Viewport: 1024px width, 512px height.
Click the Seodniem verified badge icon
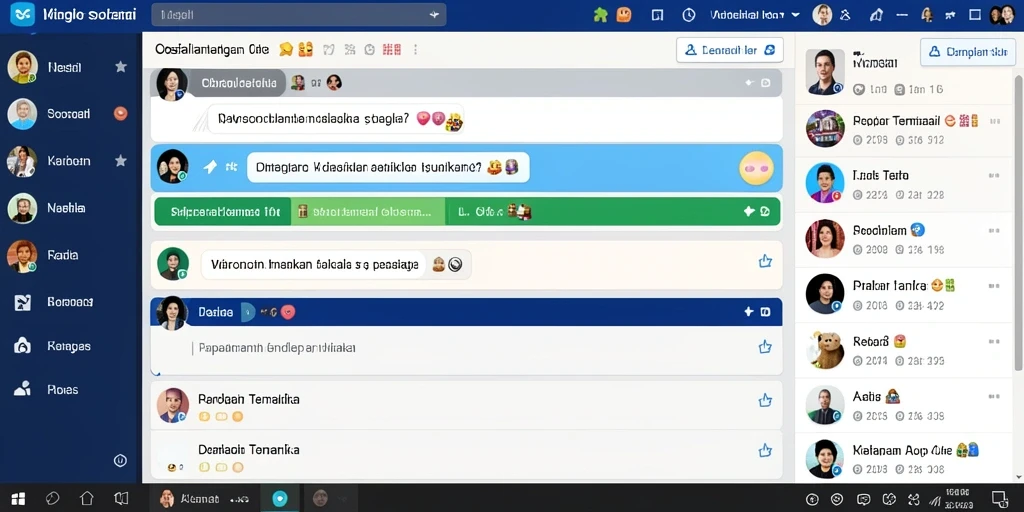[918, 230]
